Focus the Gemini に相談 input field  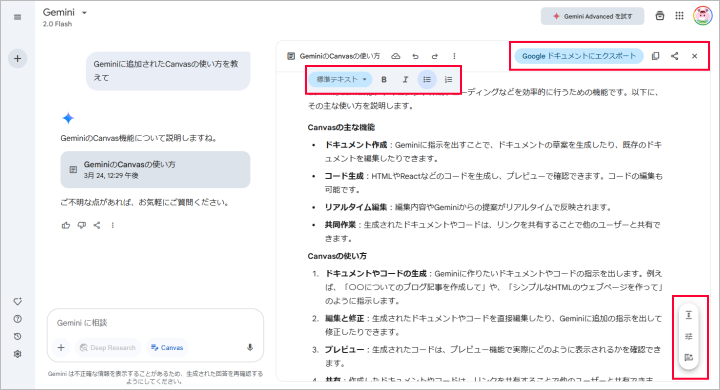pyautogui.click(x=155, y=323)
